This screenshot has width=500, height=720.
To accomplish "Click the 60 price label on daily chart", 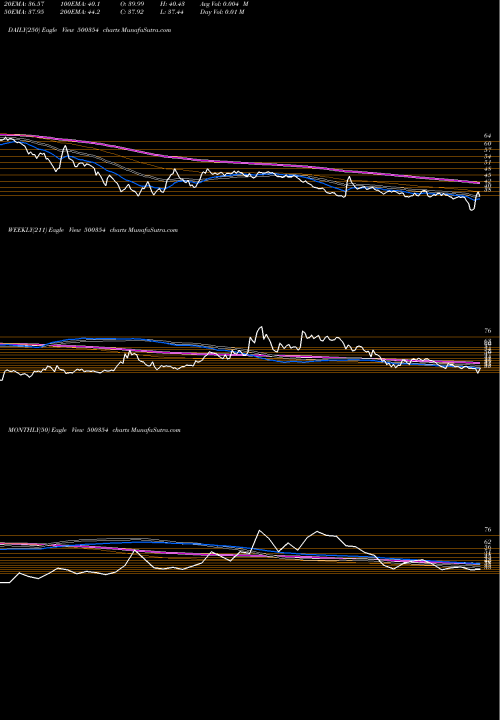I will click(488, 143).
